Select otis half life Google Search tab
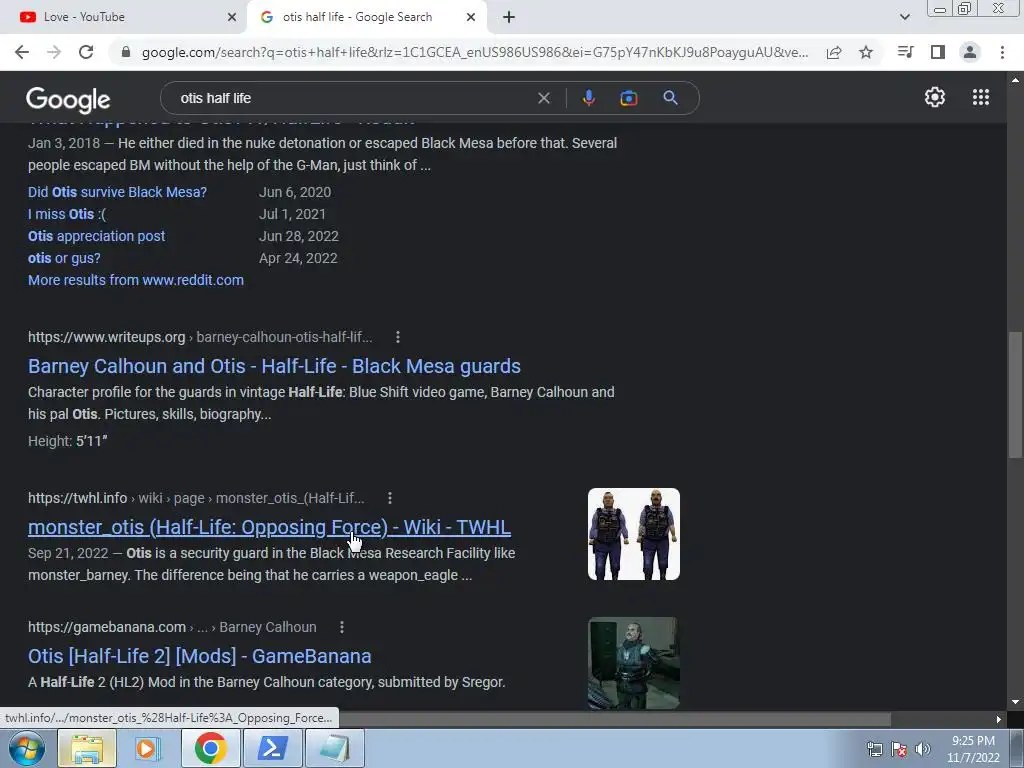This screenshot has height=768, width=1024. click(368, 17)
